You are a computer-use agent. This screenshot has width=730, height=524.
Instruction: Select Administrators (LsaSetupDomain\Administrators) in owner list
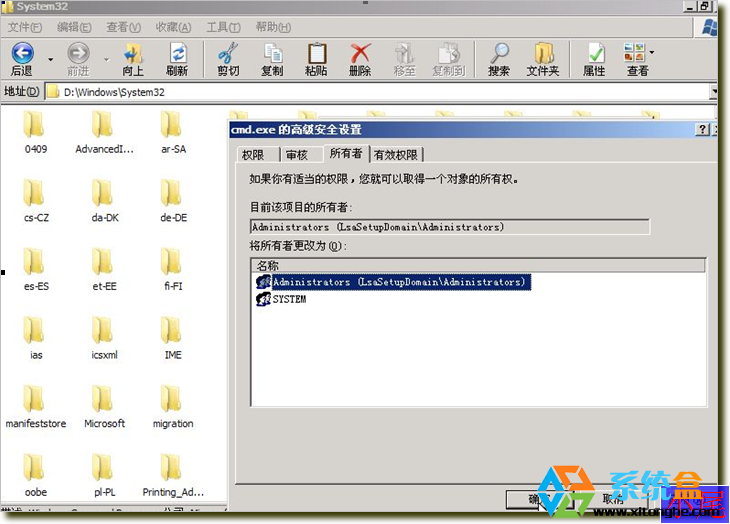(x=393, y=282)
